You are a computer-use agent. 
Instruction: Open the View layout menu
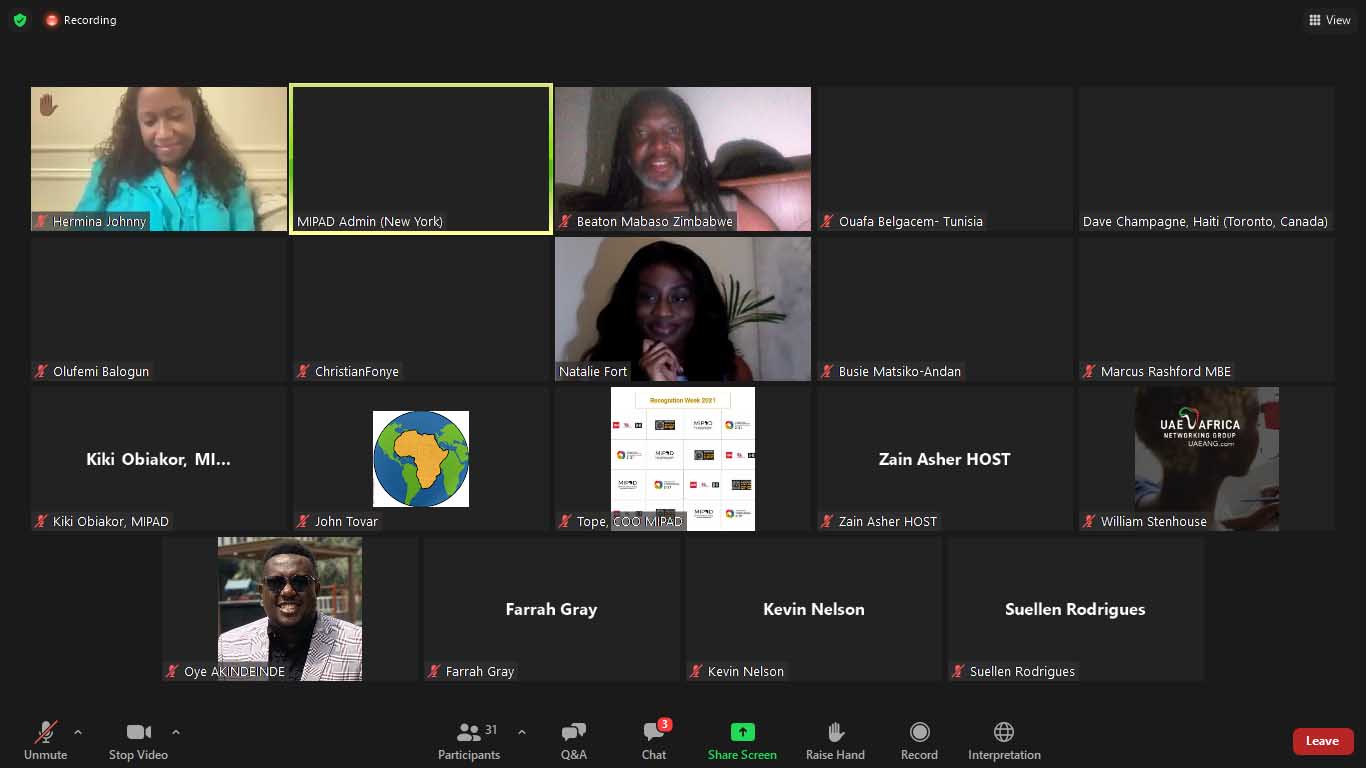(1329, 20)
